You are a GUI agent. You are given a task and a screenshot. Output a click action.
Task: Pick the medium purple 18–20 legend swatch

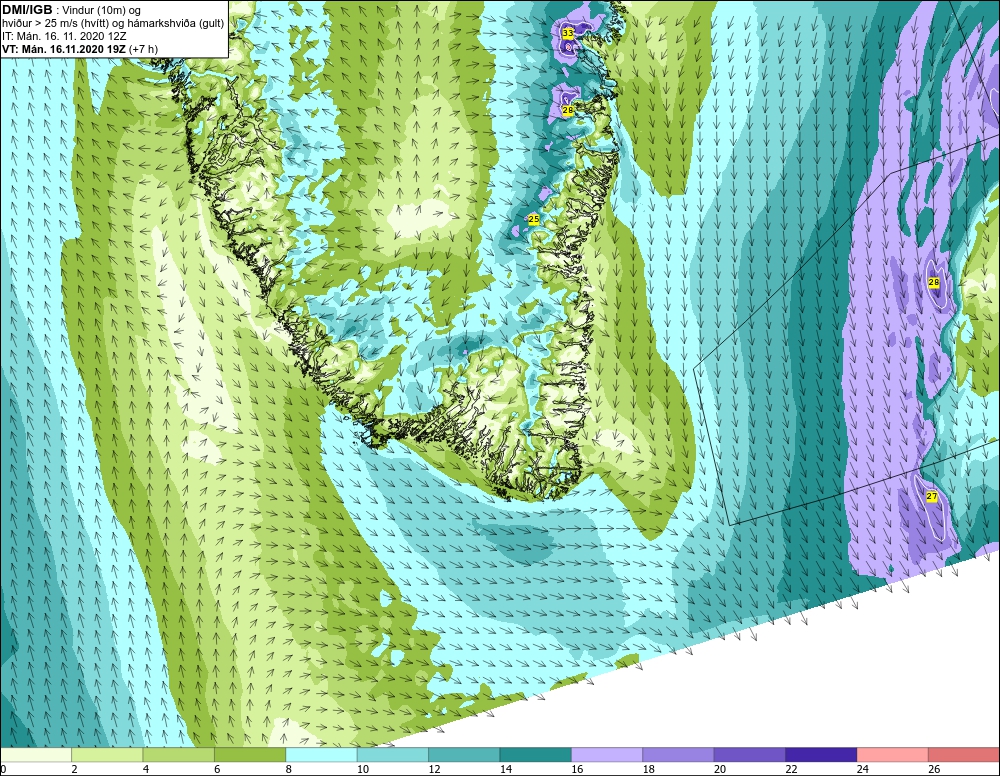tap(679, 755)
